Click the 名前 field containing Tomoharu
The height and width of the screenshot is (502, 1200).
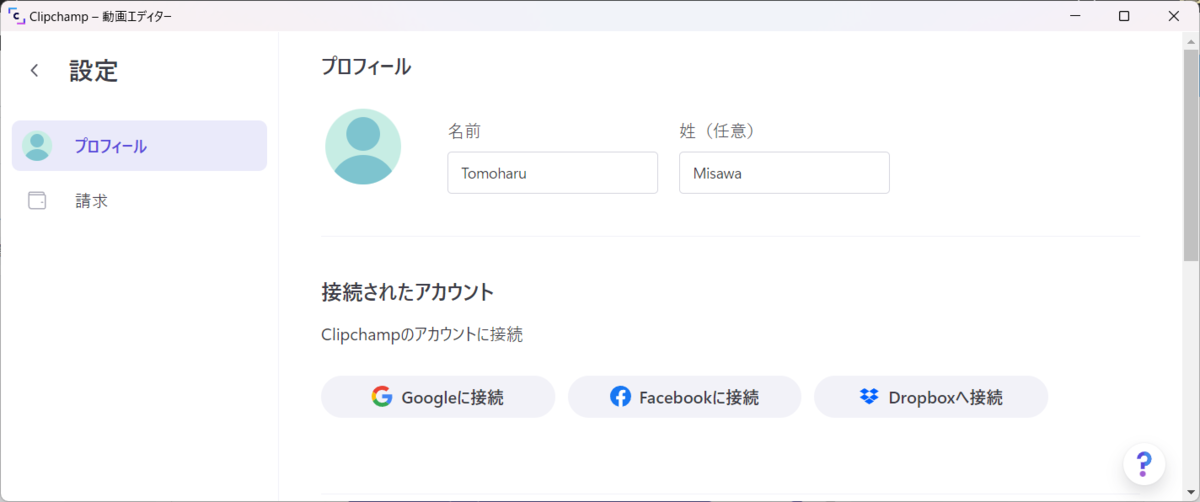click(x=552, y=173)
